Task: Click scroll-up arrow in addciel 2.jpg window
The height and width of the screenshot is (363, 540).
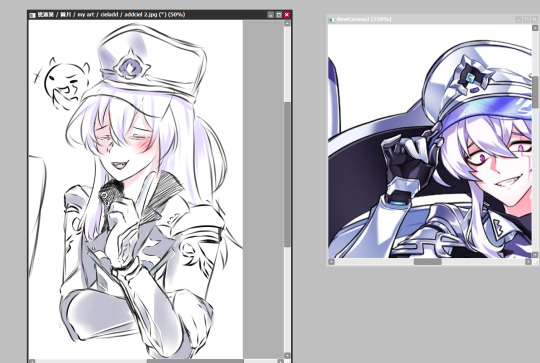Action: (287, 23)
